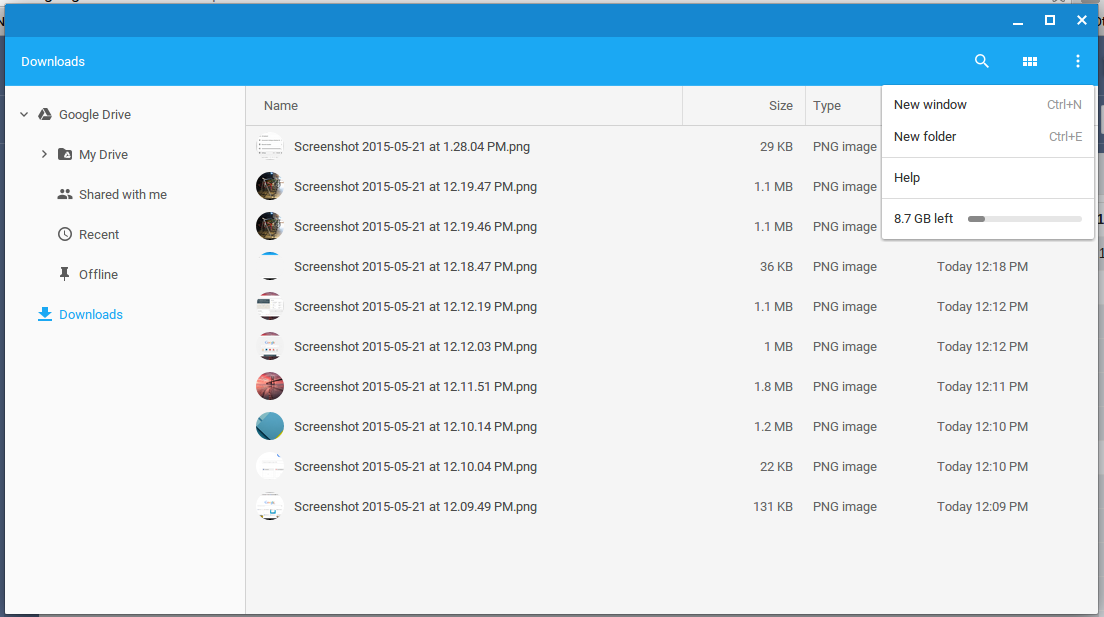Select file Screenshot 2015-05-21 at 1.28.04 PM.png
This screenshot has height=617, width=1104.
click(412, 147)
